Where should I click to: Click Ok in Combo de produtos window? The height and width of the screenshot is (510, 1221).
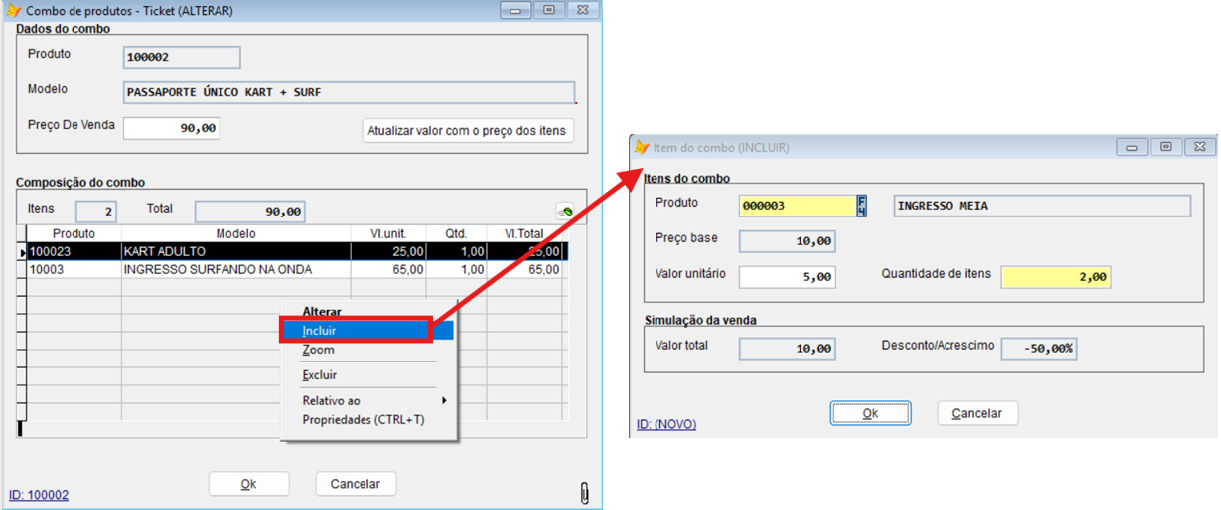(249, 484)
